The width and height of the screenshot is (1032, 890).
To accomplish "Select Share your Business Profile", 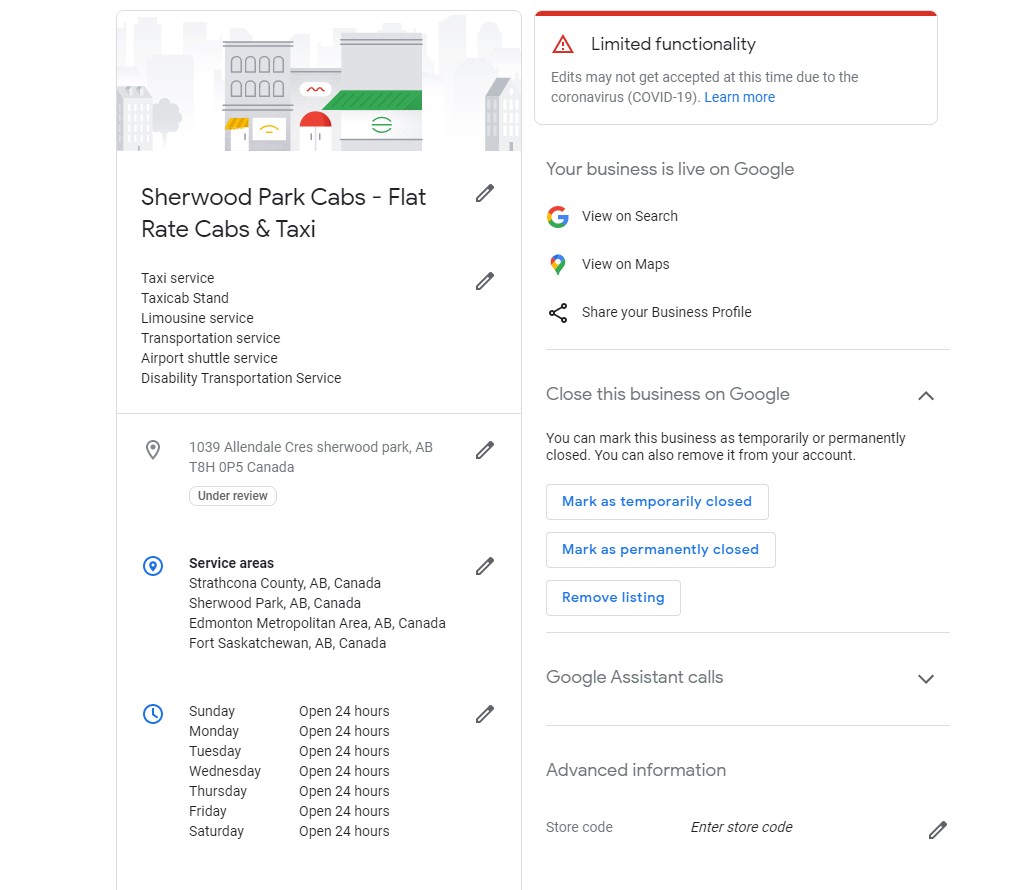I will coord(667,312).
